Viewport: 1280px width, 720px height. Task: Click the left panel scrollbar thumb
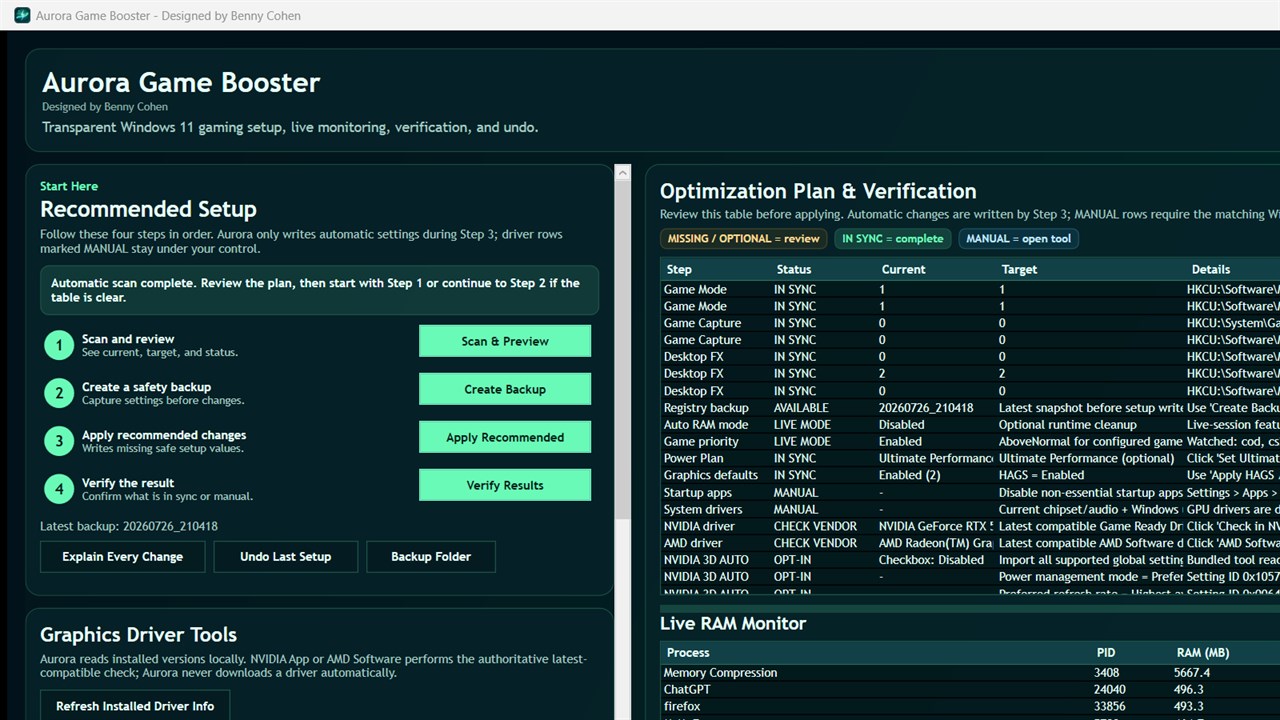(x=622, y=350)
